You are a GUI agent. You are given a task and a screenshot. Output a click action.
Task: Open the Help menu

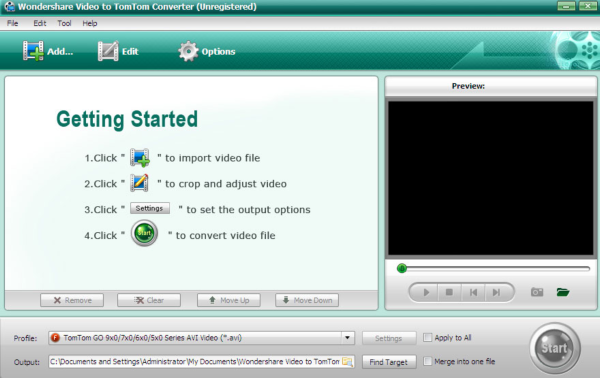90,23
